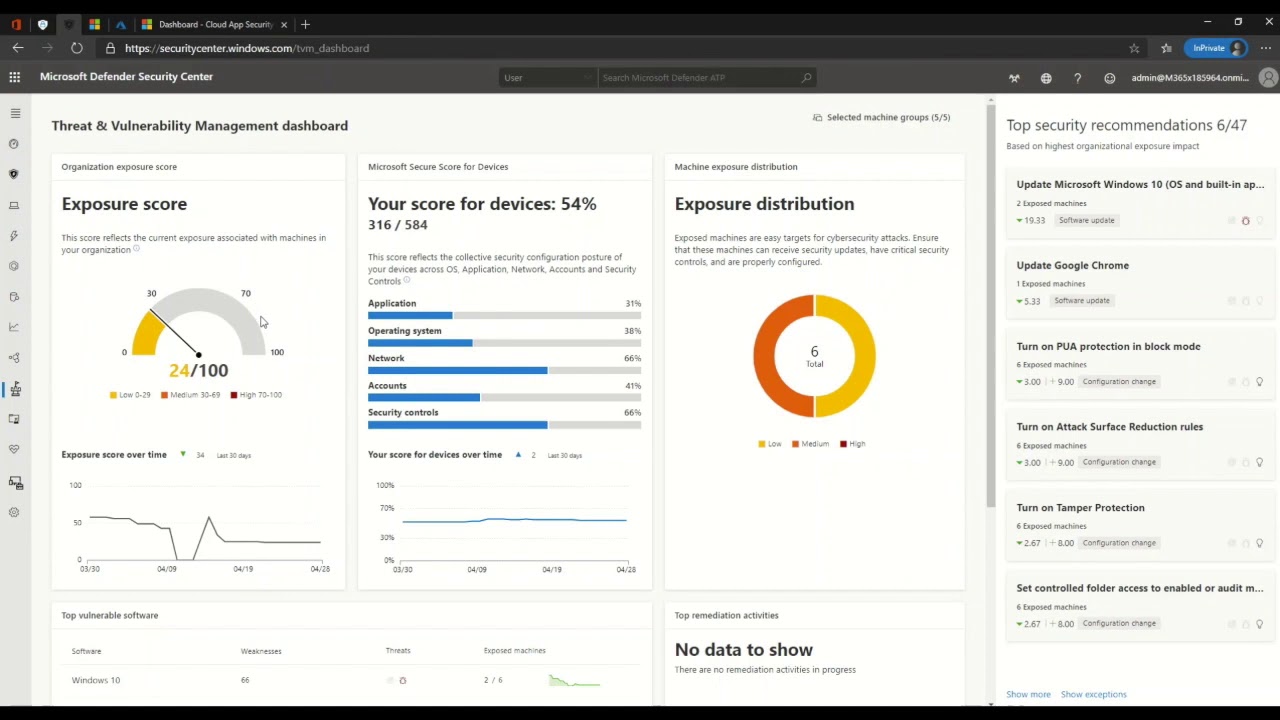Viewport: 1280px width, 720px height.
Task: Open Selected machine groups (5/5) filter
Action: (x=881, y=118)
